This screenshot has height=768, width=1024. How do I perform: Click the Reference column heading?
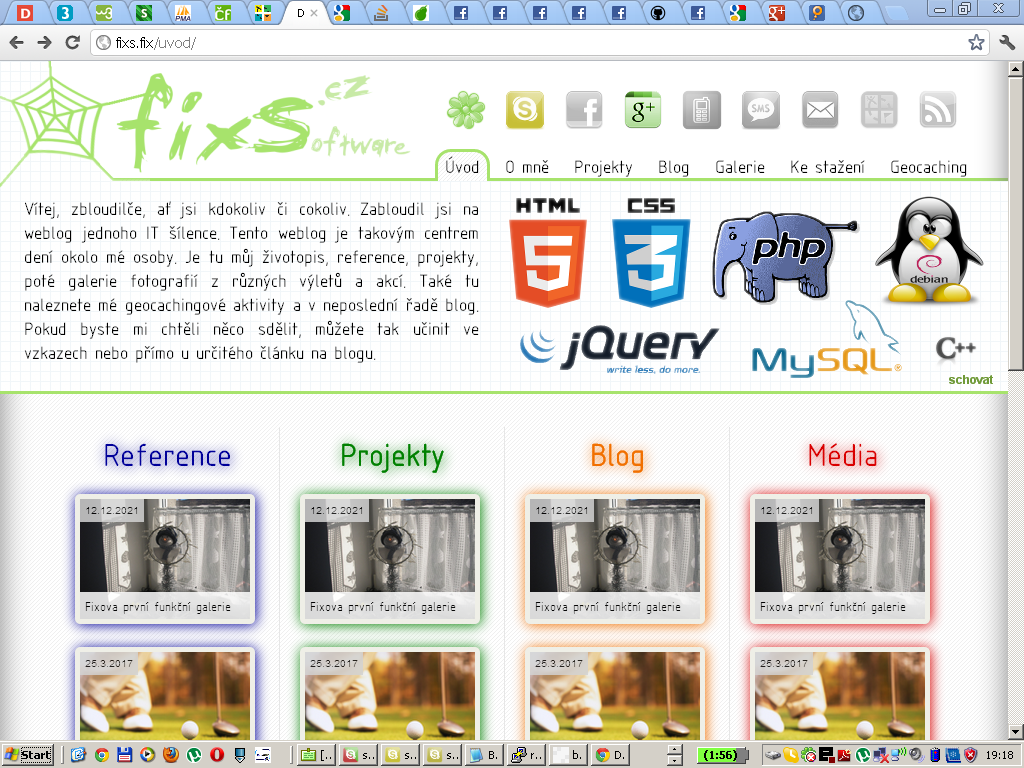pos(167,456)
